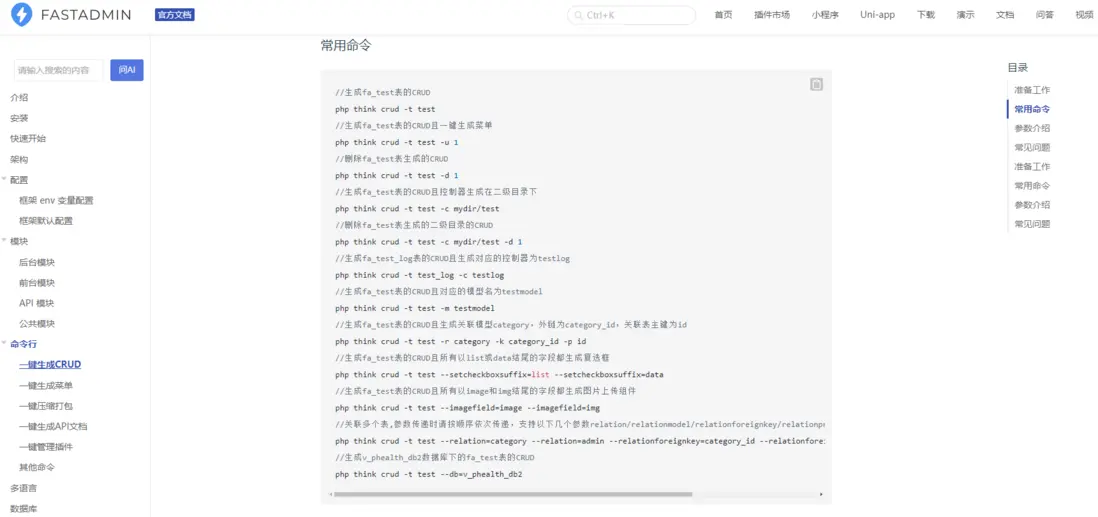This screenshot has height=517, width=1098.
Task: Click the FastAdmin lightning logo
Action: click(x=22, y=15)
